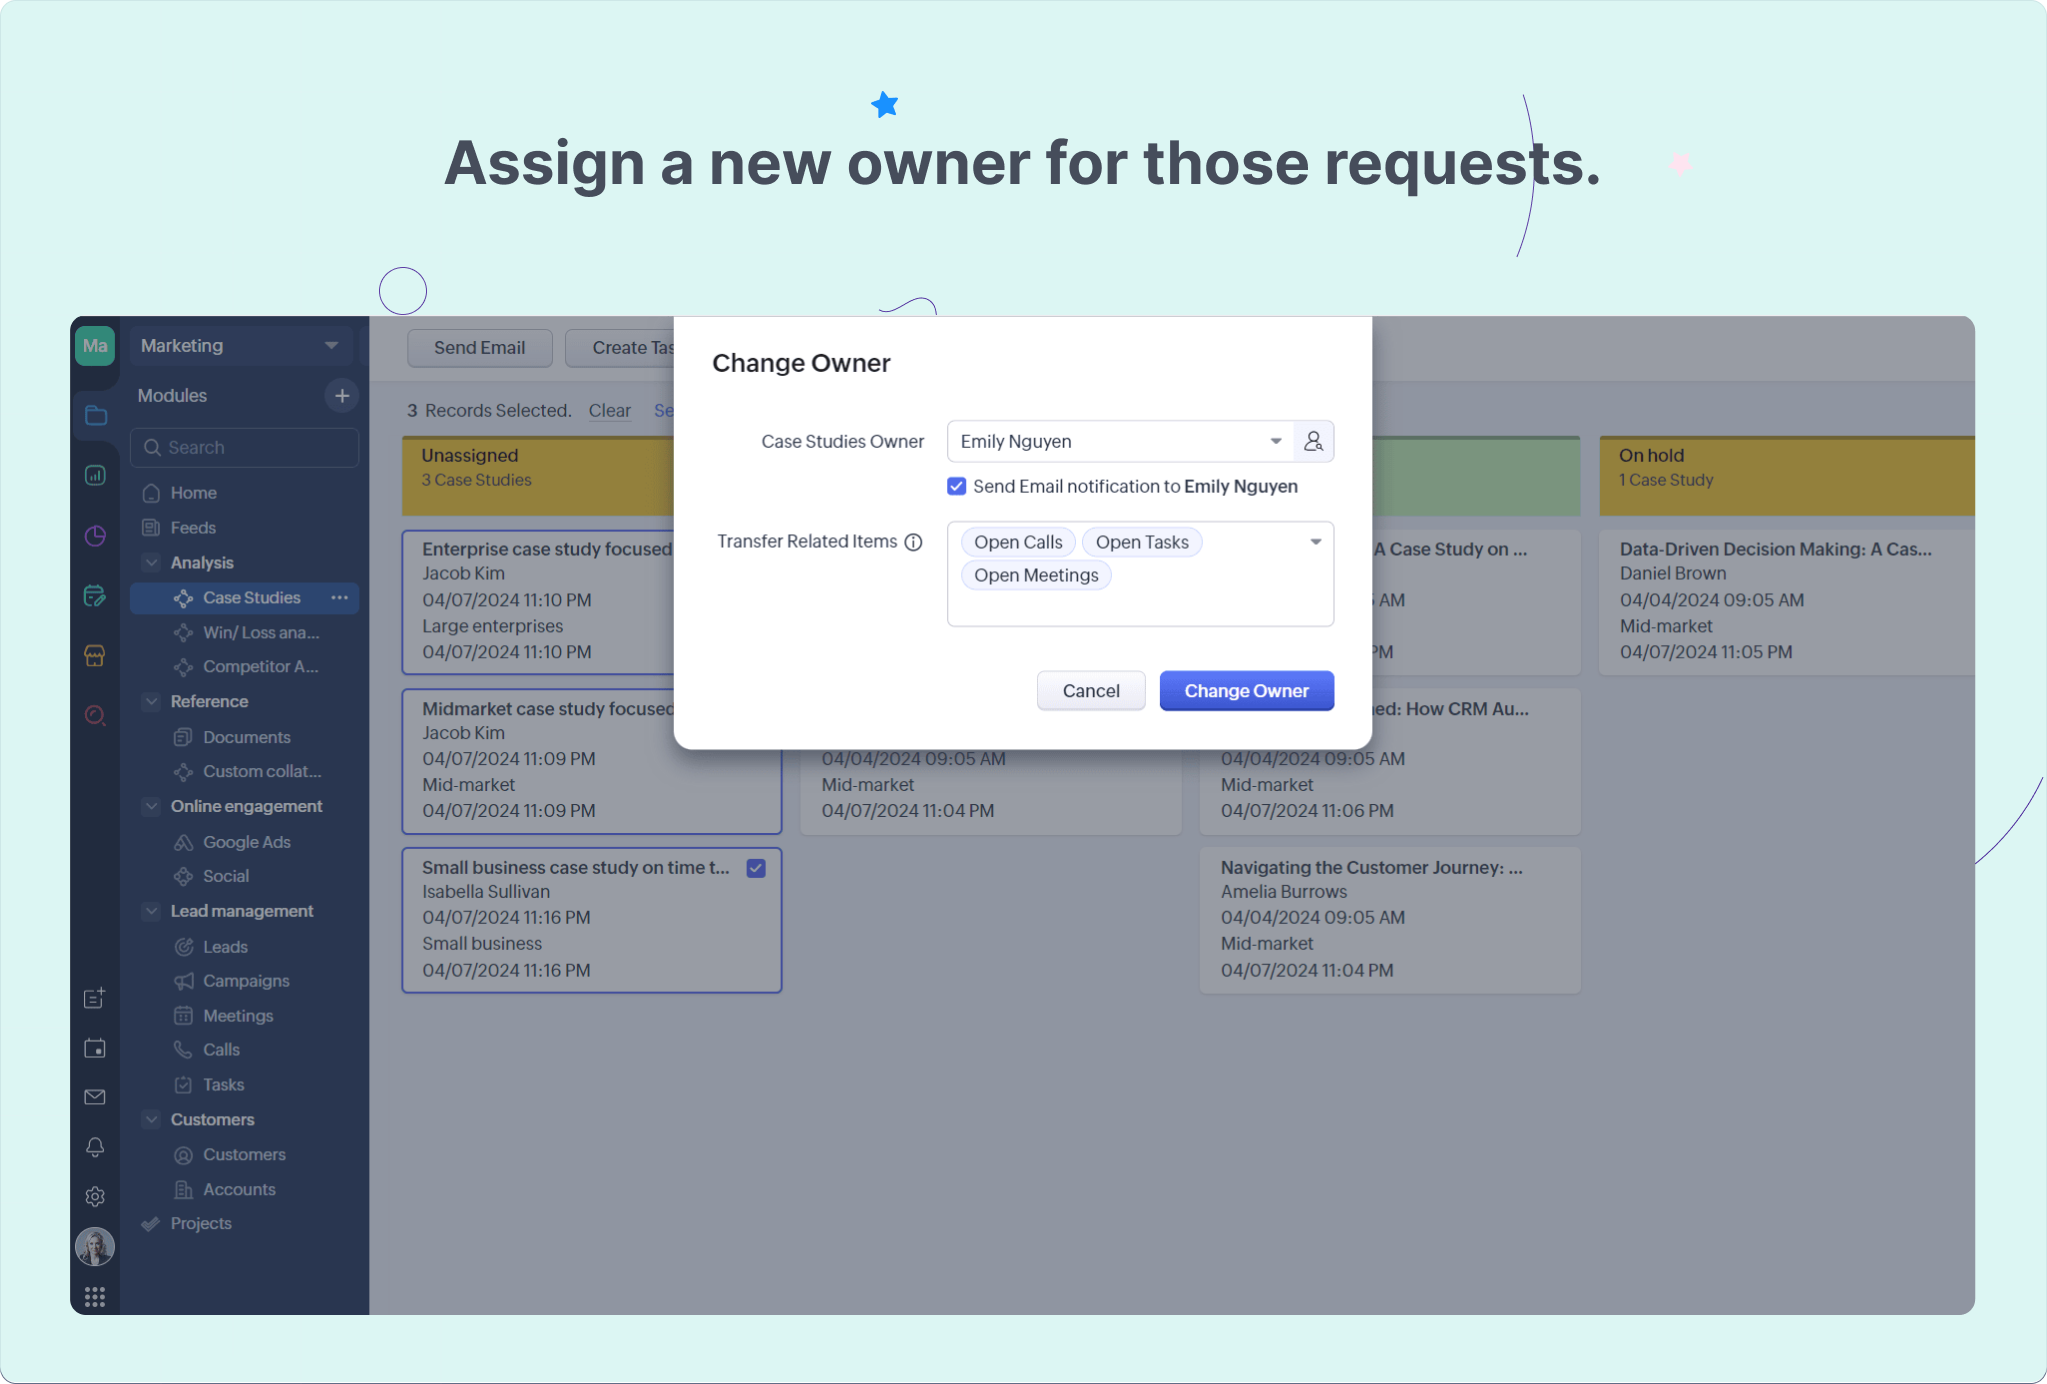Screen dimensions: 2047x1384
Task: Click the Transfer Related Items info icon
Action: (913, 542)
